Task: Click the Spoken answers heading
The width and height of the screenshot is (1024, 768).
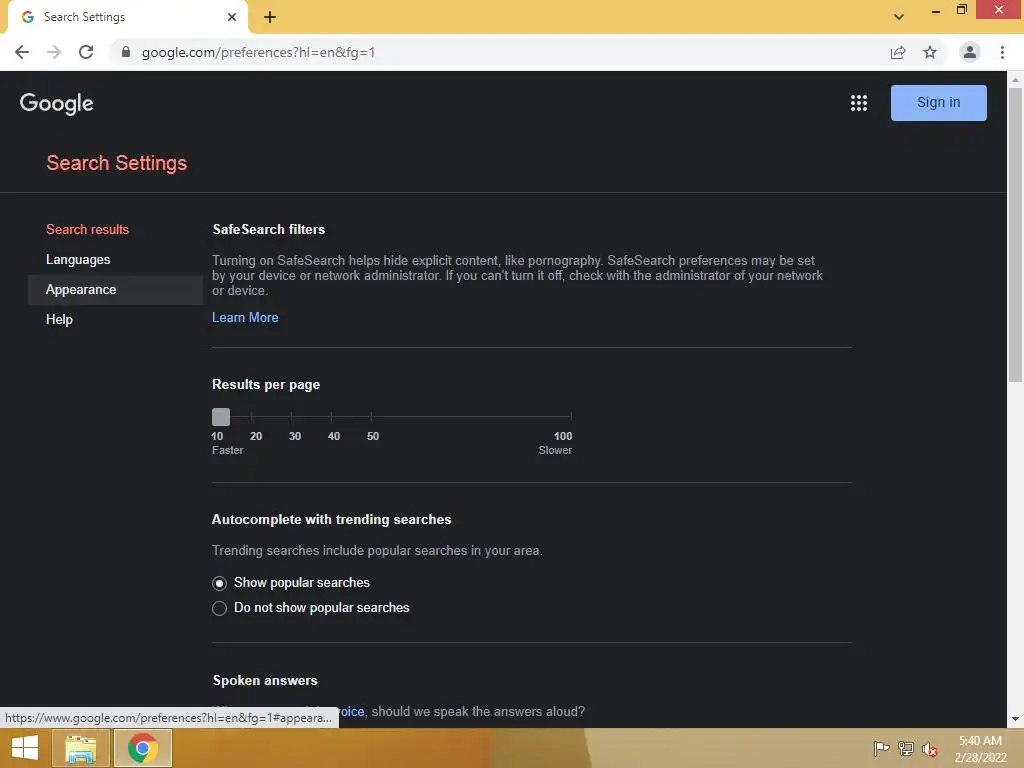Action: (265, 680)
